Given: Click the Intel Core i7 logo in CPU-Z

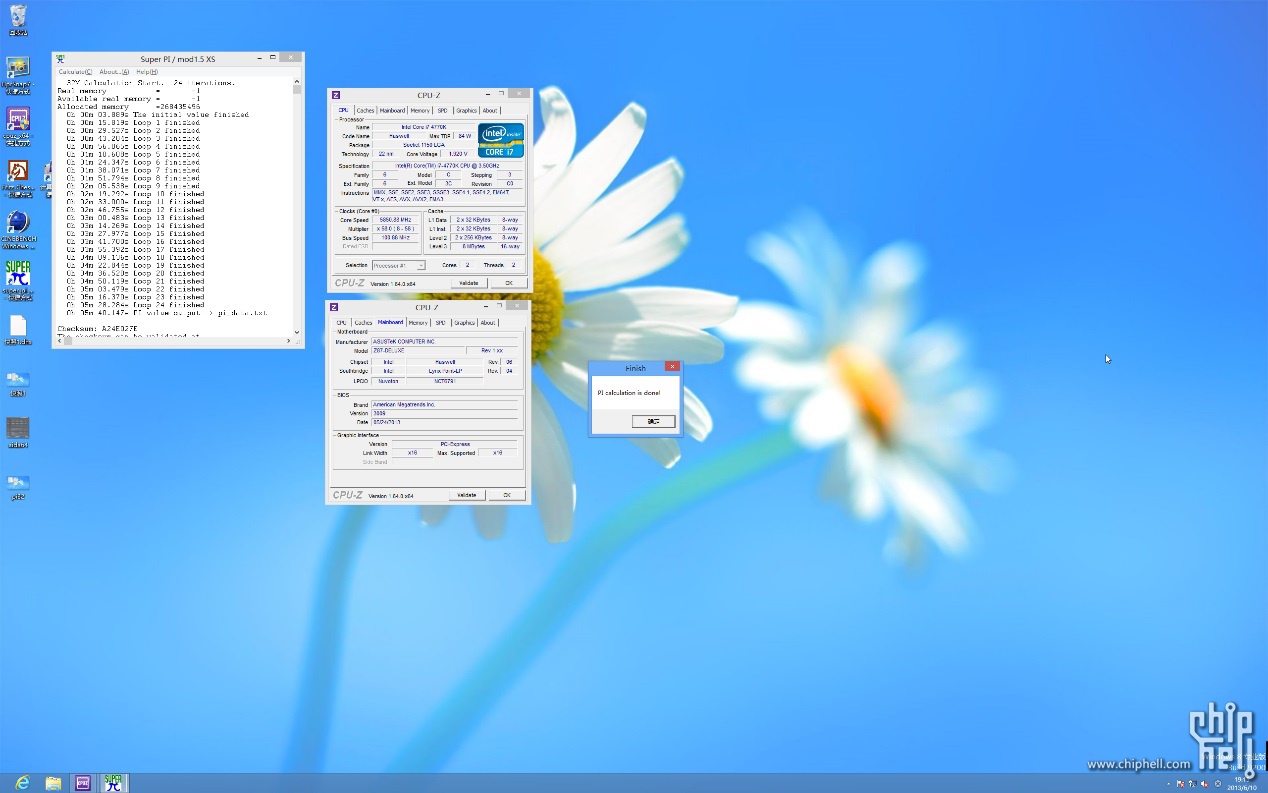Looking at the screenshot, I should tap(501, 140).
